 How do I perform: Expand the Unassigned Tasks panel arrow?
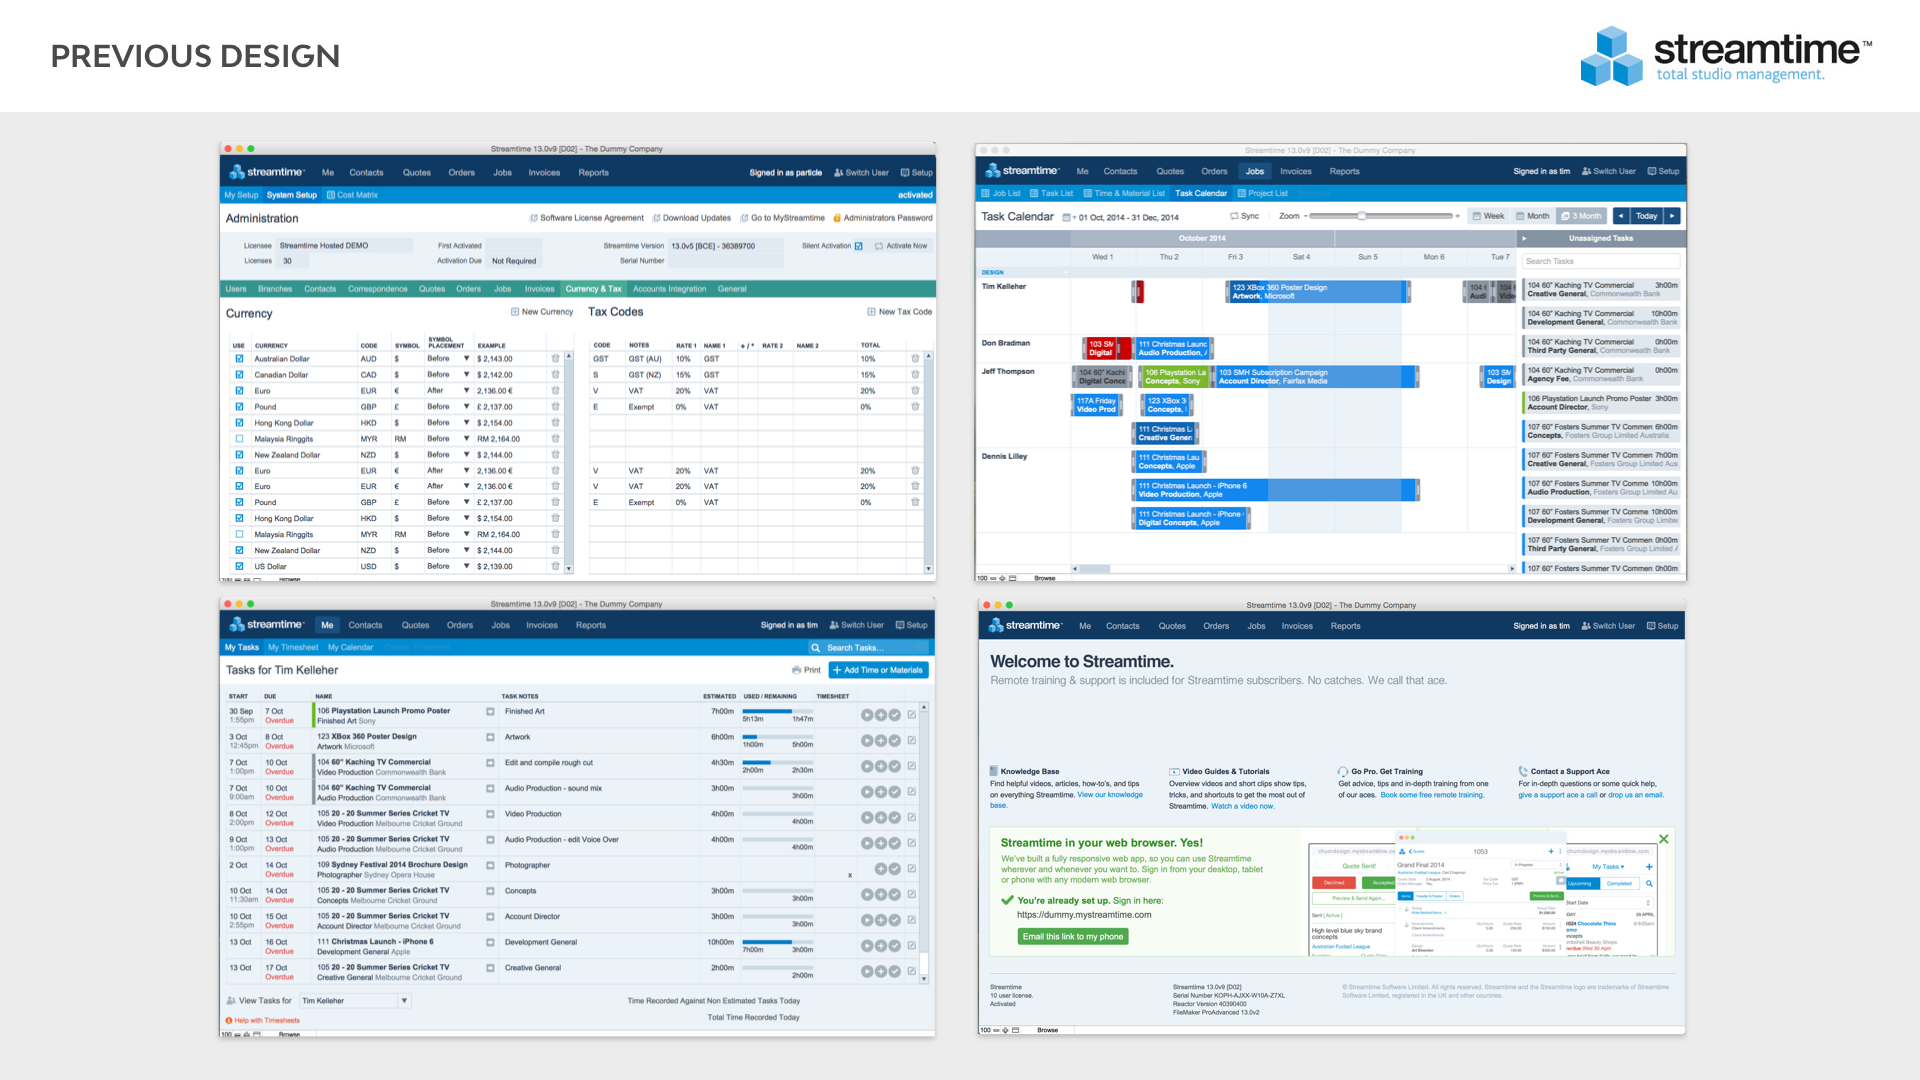coord(1524,239)
